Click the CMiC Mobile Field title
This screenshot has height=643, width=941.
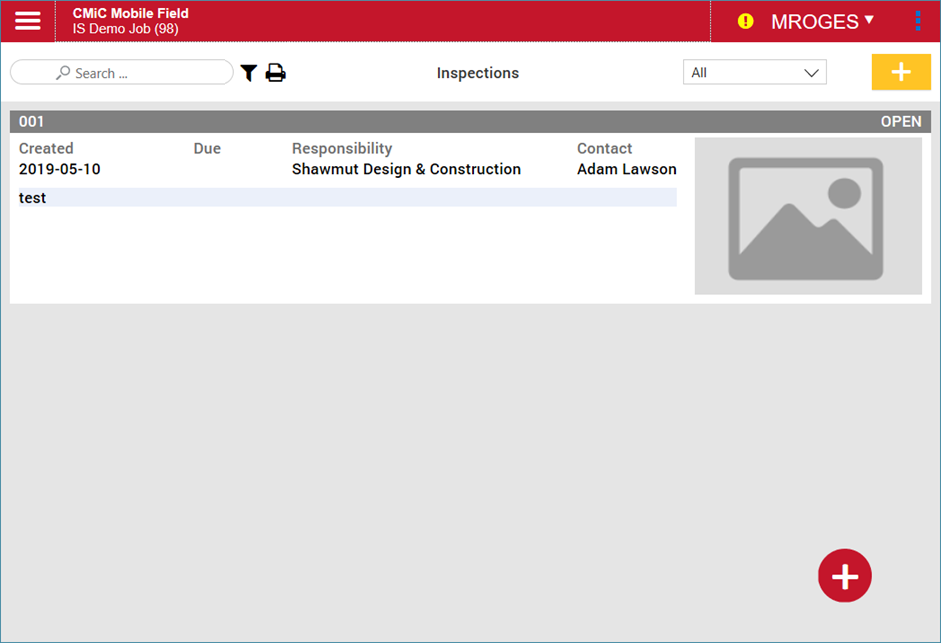[130, 13]
